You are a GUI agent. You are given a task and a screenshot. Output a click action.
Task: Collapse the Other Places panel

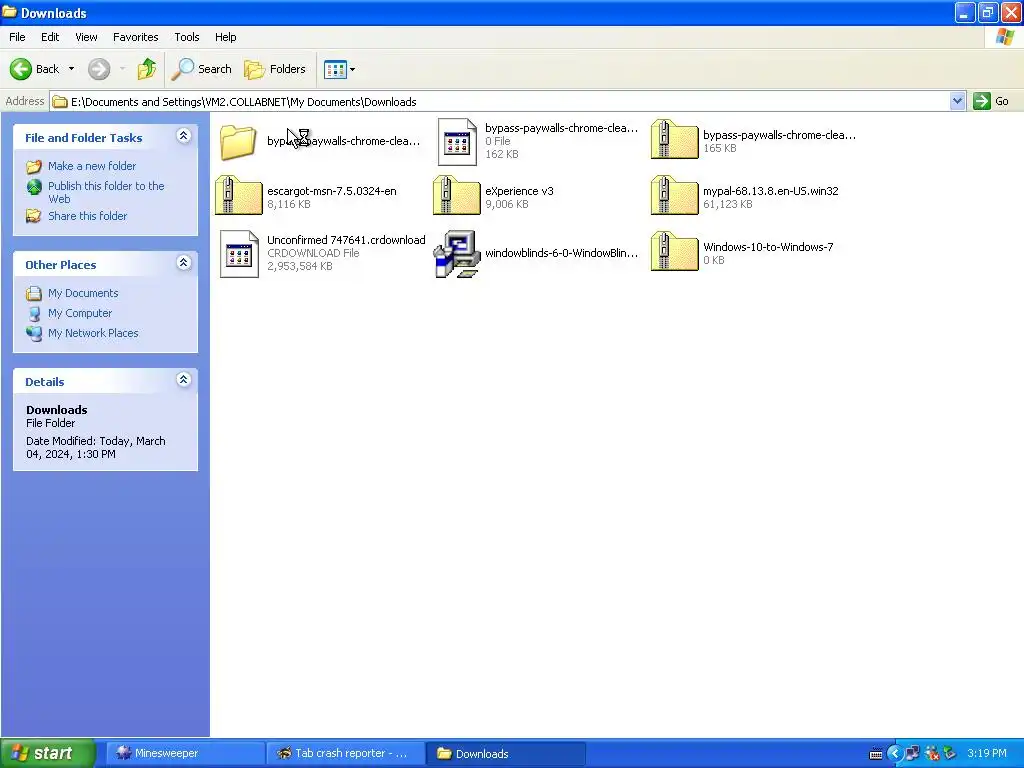point(184,263)
